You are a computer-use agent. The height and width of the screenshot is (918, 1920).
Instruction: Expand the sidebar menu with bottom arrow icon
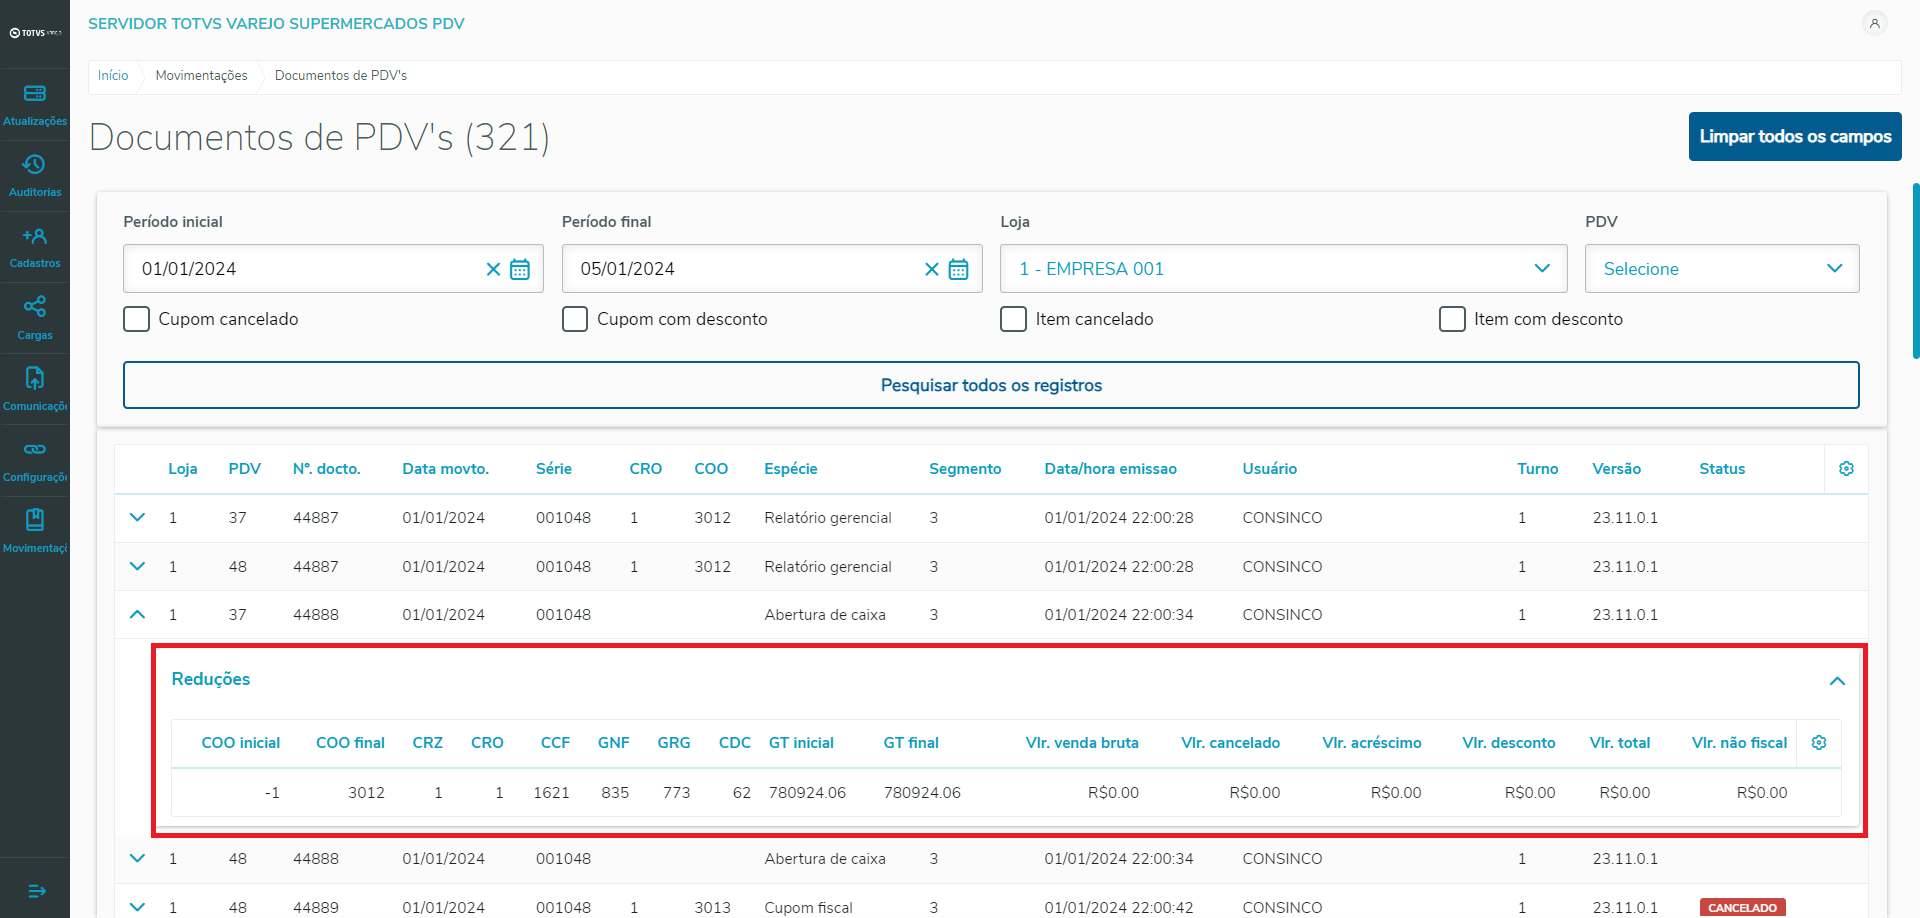[x=36, y=891]
